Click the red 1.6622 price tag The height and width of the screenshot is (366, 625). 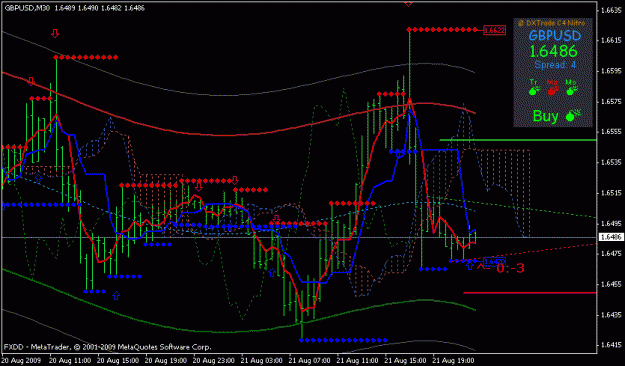494,30
